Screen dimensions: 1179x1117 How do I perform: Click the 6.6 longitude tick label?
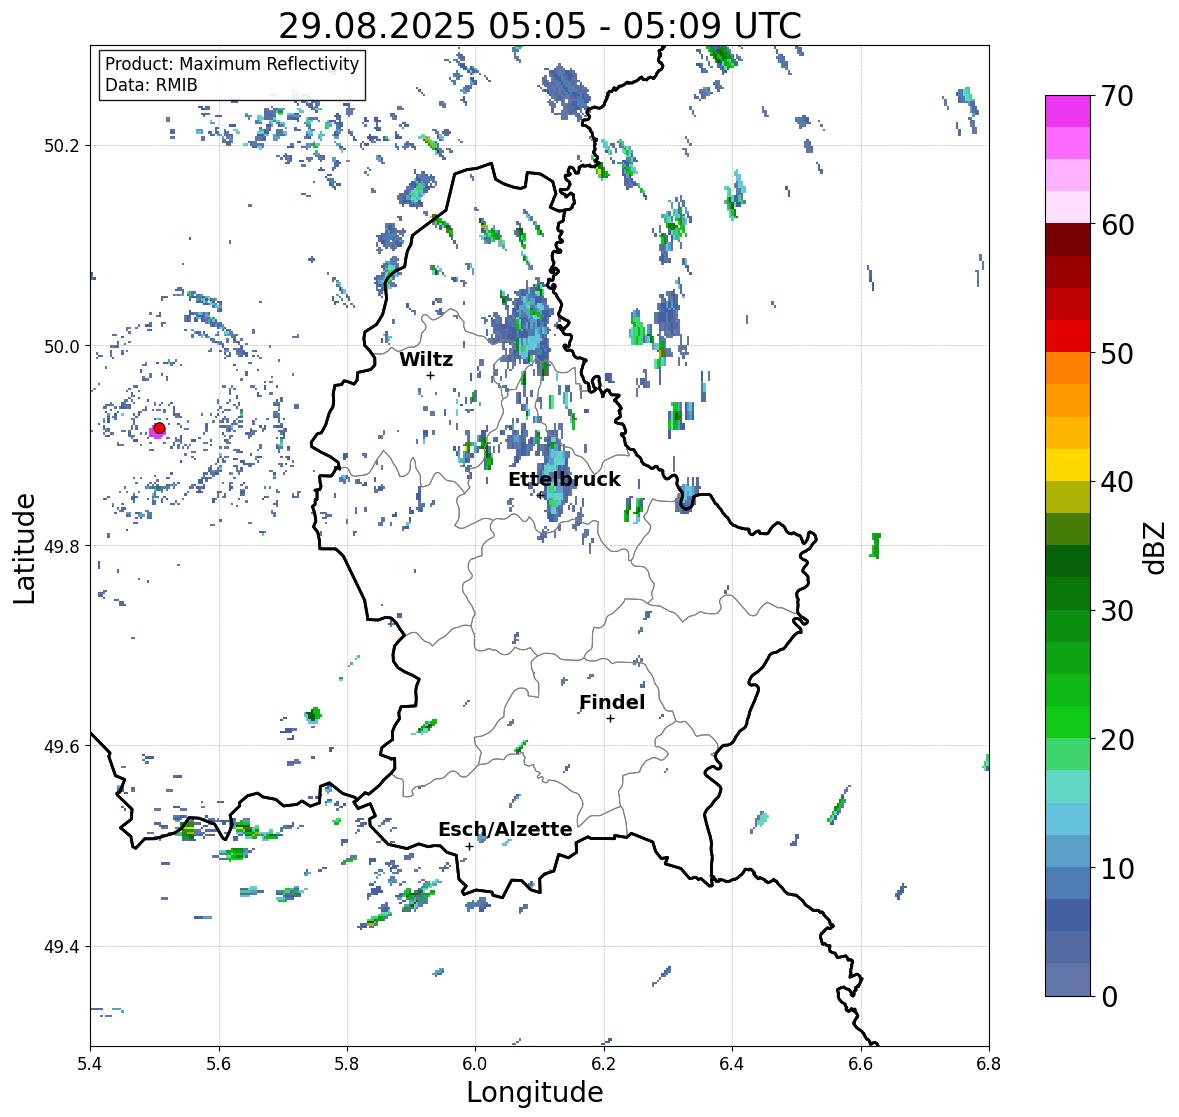861,1064
